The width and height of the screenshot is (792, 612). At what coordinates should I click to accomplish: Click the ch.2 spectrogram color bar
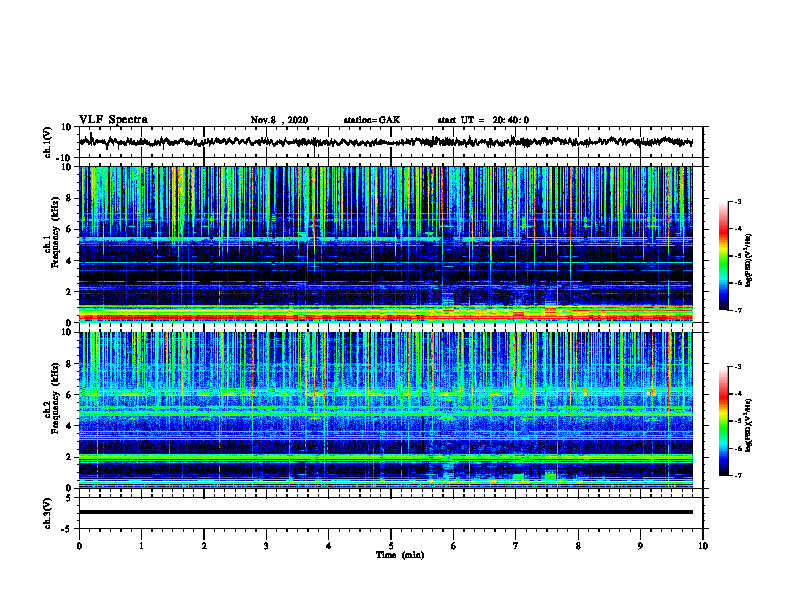723,421
